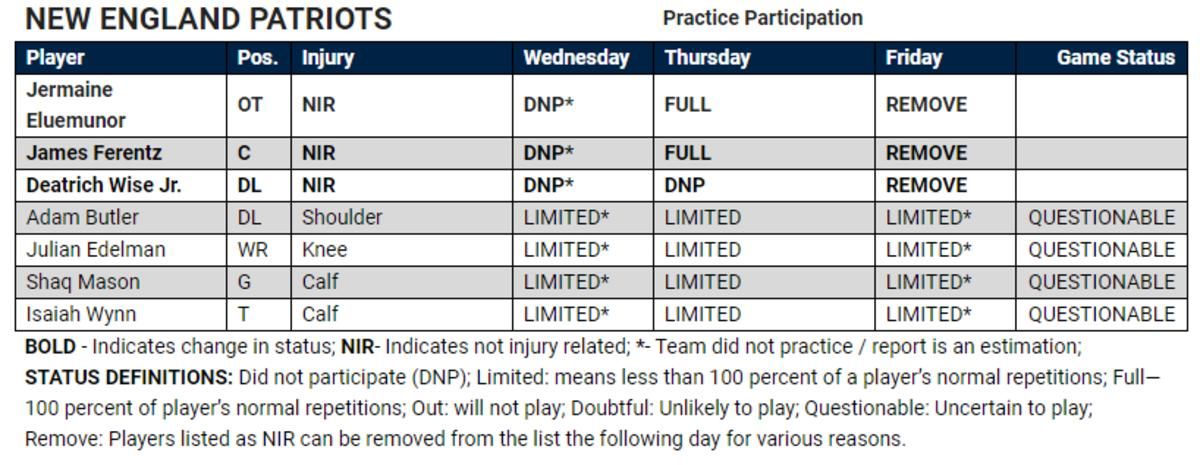
Task: Click the Adam Butler player name
Action: point(82,217)
